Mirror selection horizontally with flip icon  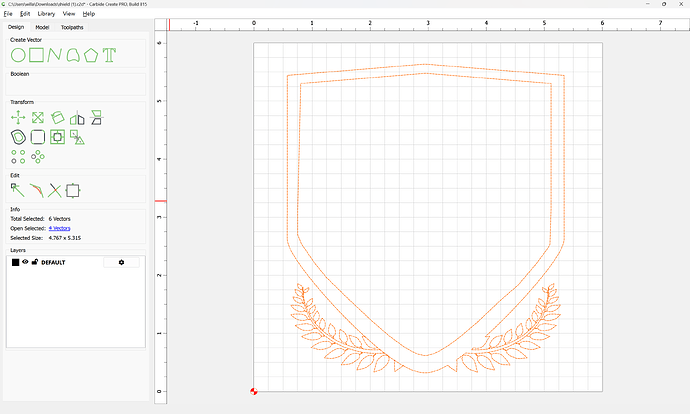coord(77,118)
